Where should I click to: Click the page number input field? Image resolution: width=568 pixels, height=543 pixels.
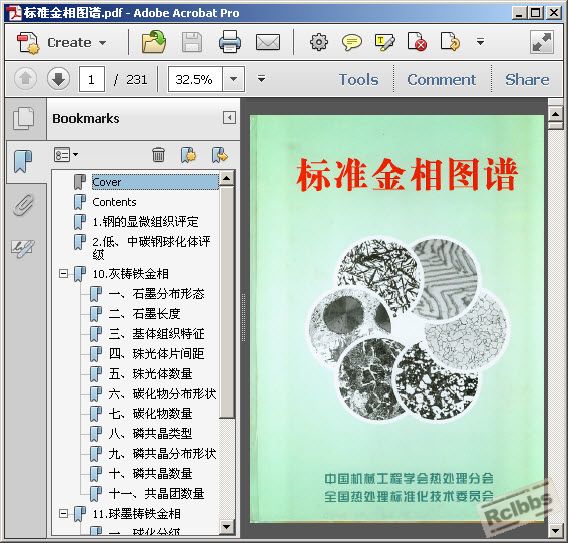coord(92,79)
